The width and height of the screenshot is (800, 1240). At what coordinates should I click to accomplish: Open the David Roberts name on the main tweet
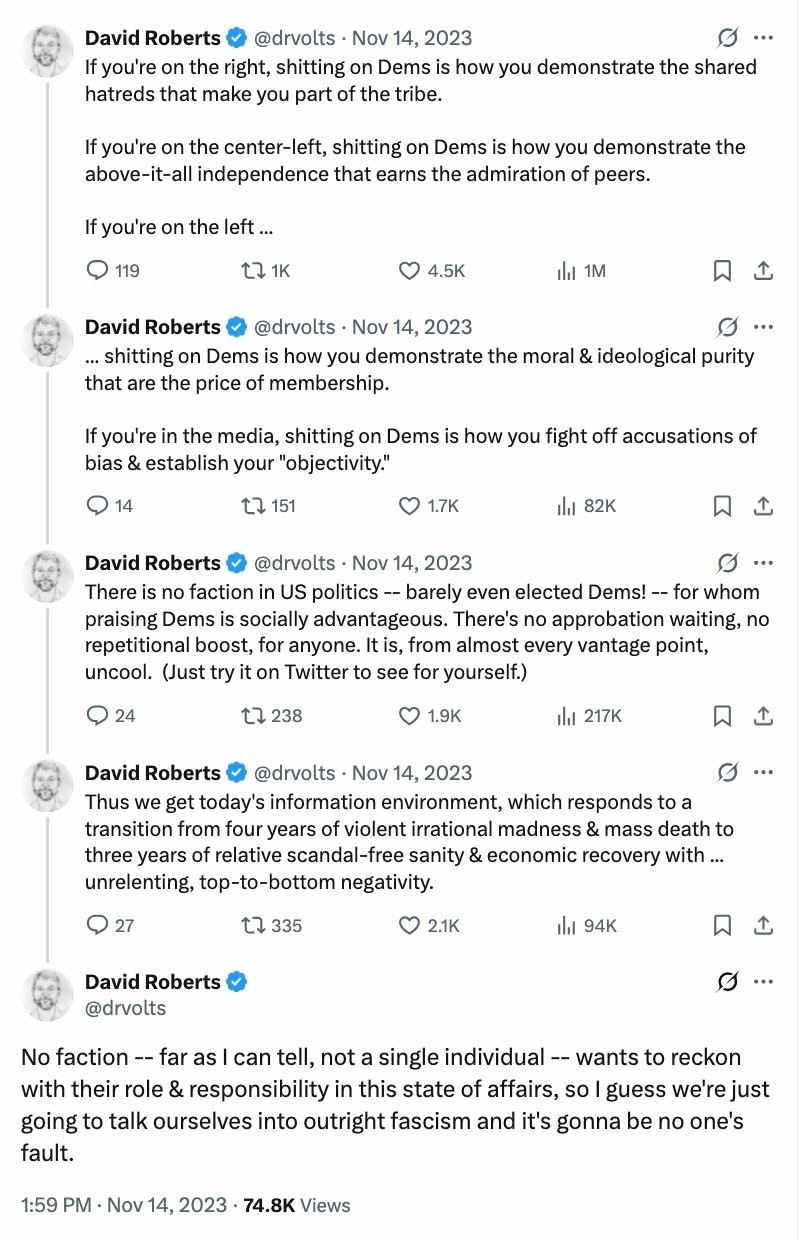[153, 982]
